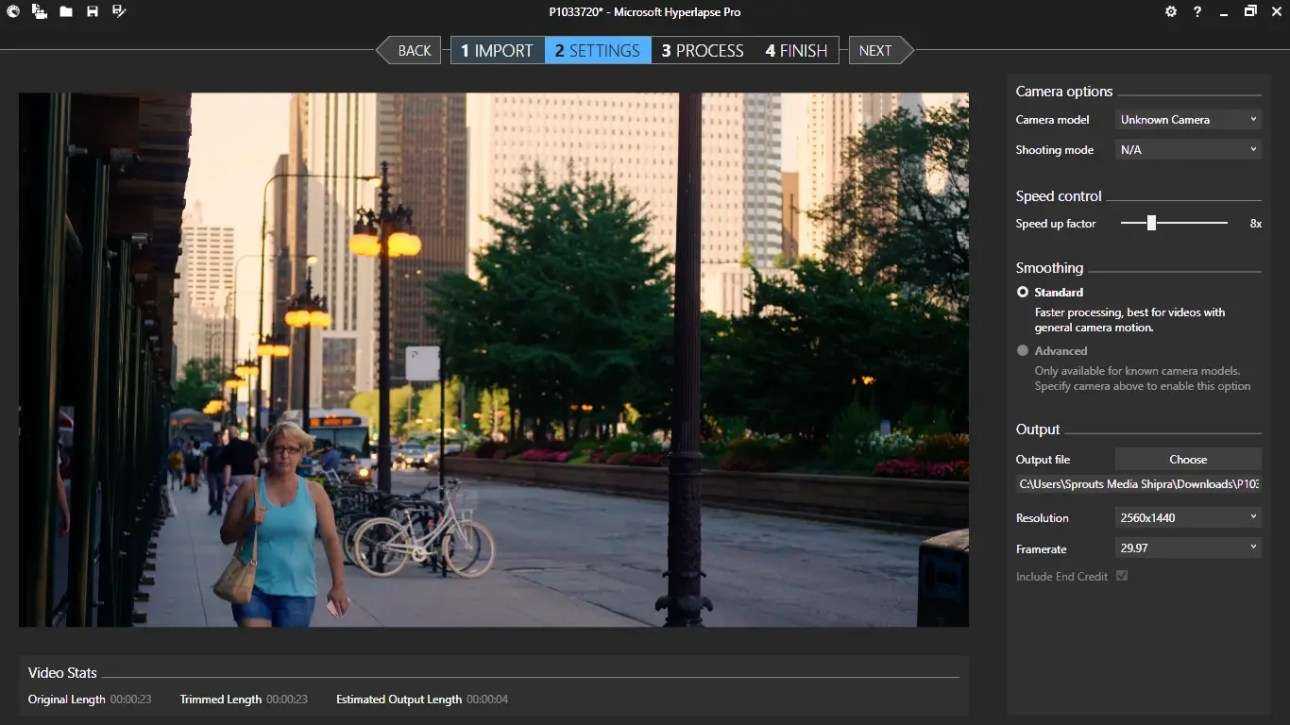Screen dimensions: 1290x725
Task: Select the Standard smoothing radio button
Action: pos(1022,292)
